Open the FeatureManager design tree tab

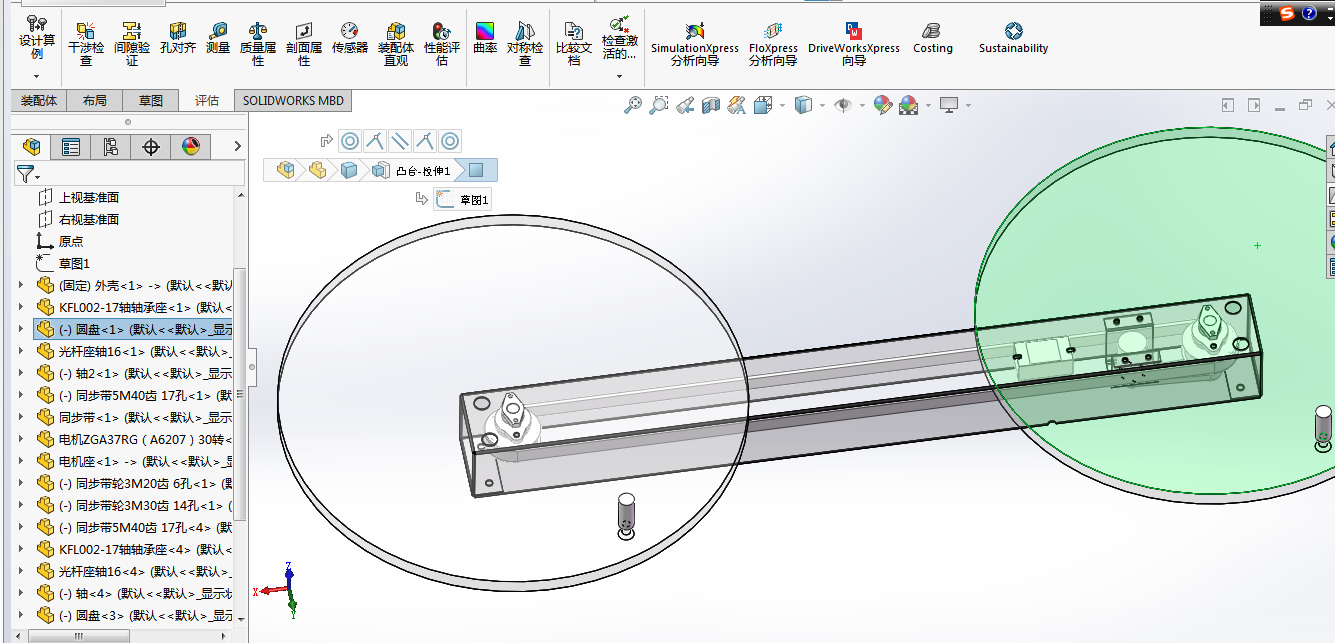(32, 147)
